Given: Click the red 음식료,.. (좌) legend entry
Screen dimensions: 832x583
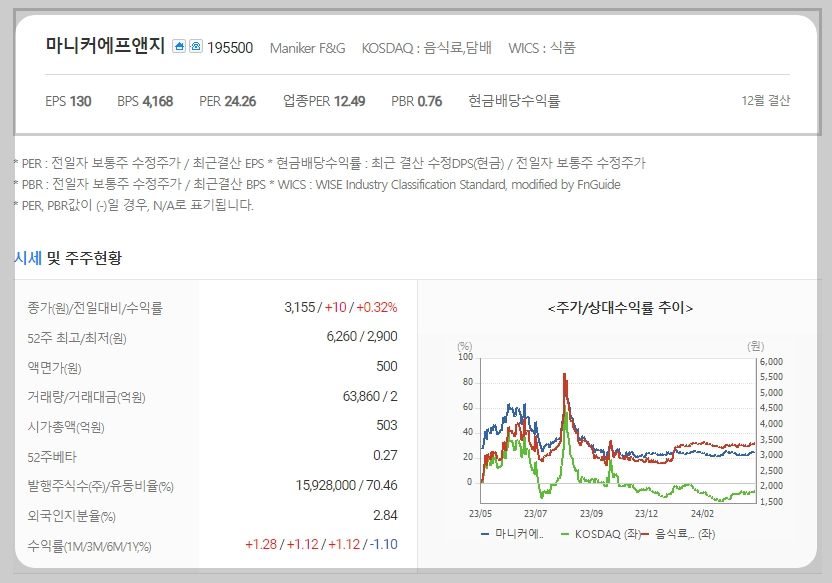Looking at the screenshot, I should point(679,534).
